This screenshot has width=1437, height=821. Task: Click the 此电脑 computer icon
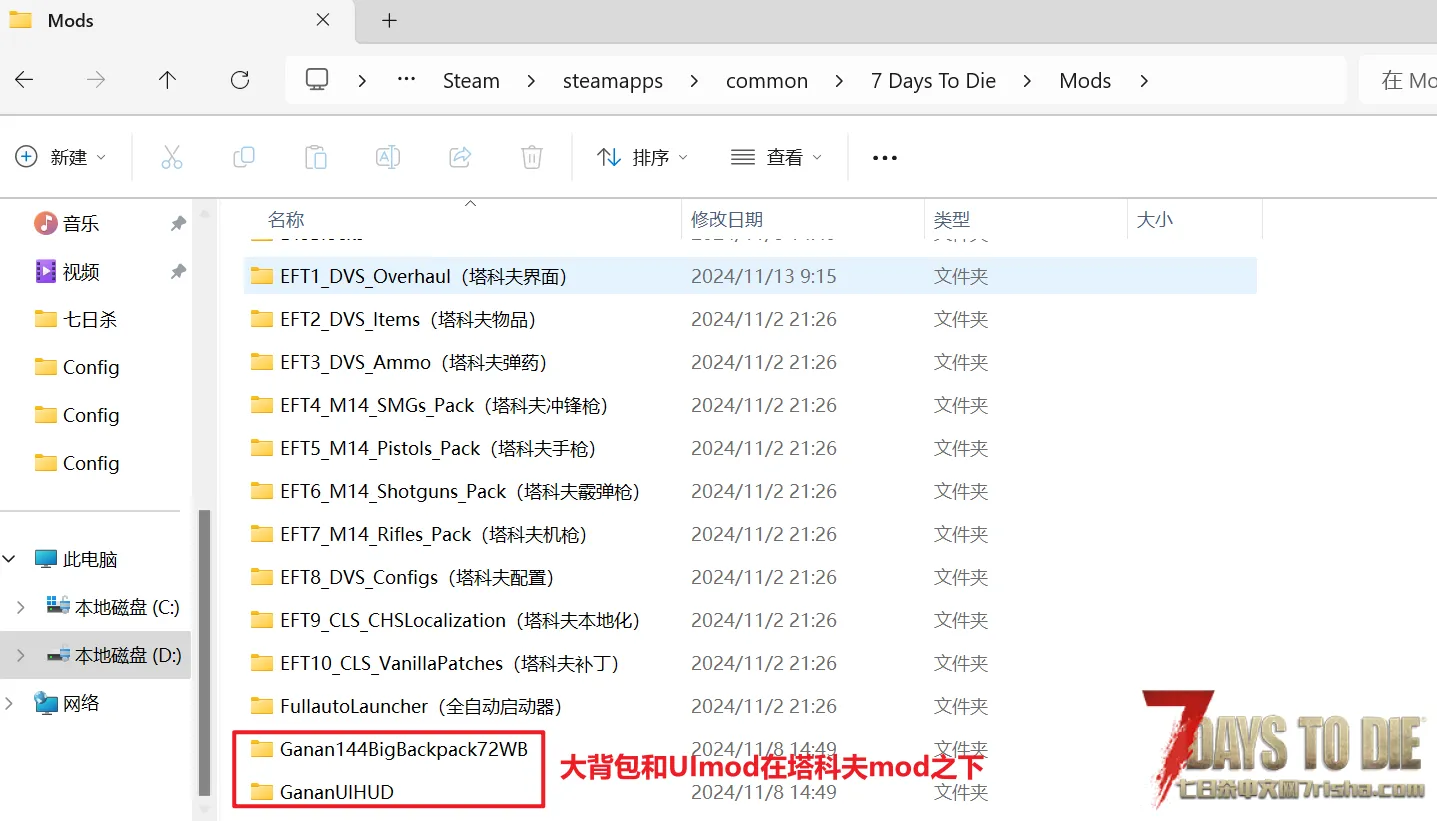pyautogui.click(x=46, y=559)
